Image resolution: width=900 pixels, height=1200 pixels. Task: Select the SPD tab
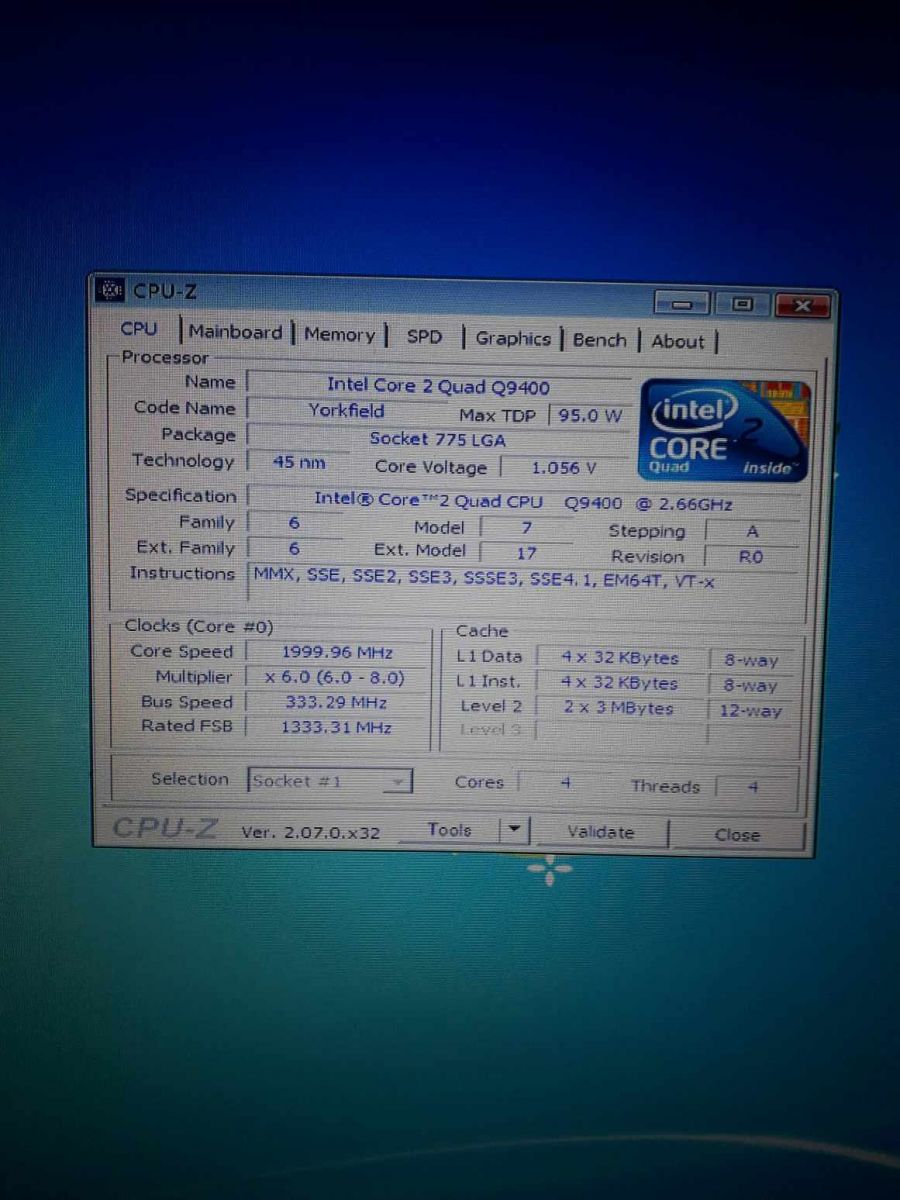(x=424, y=337)
